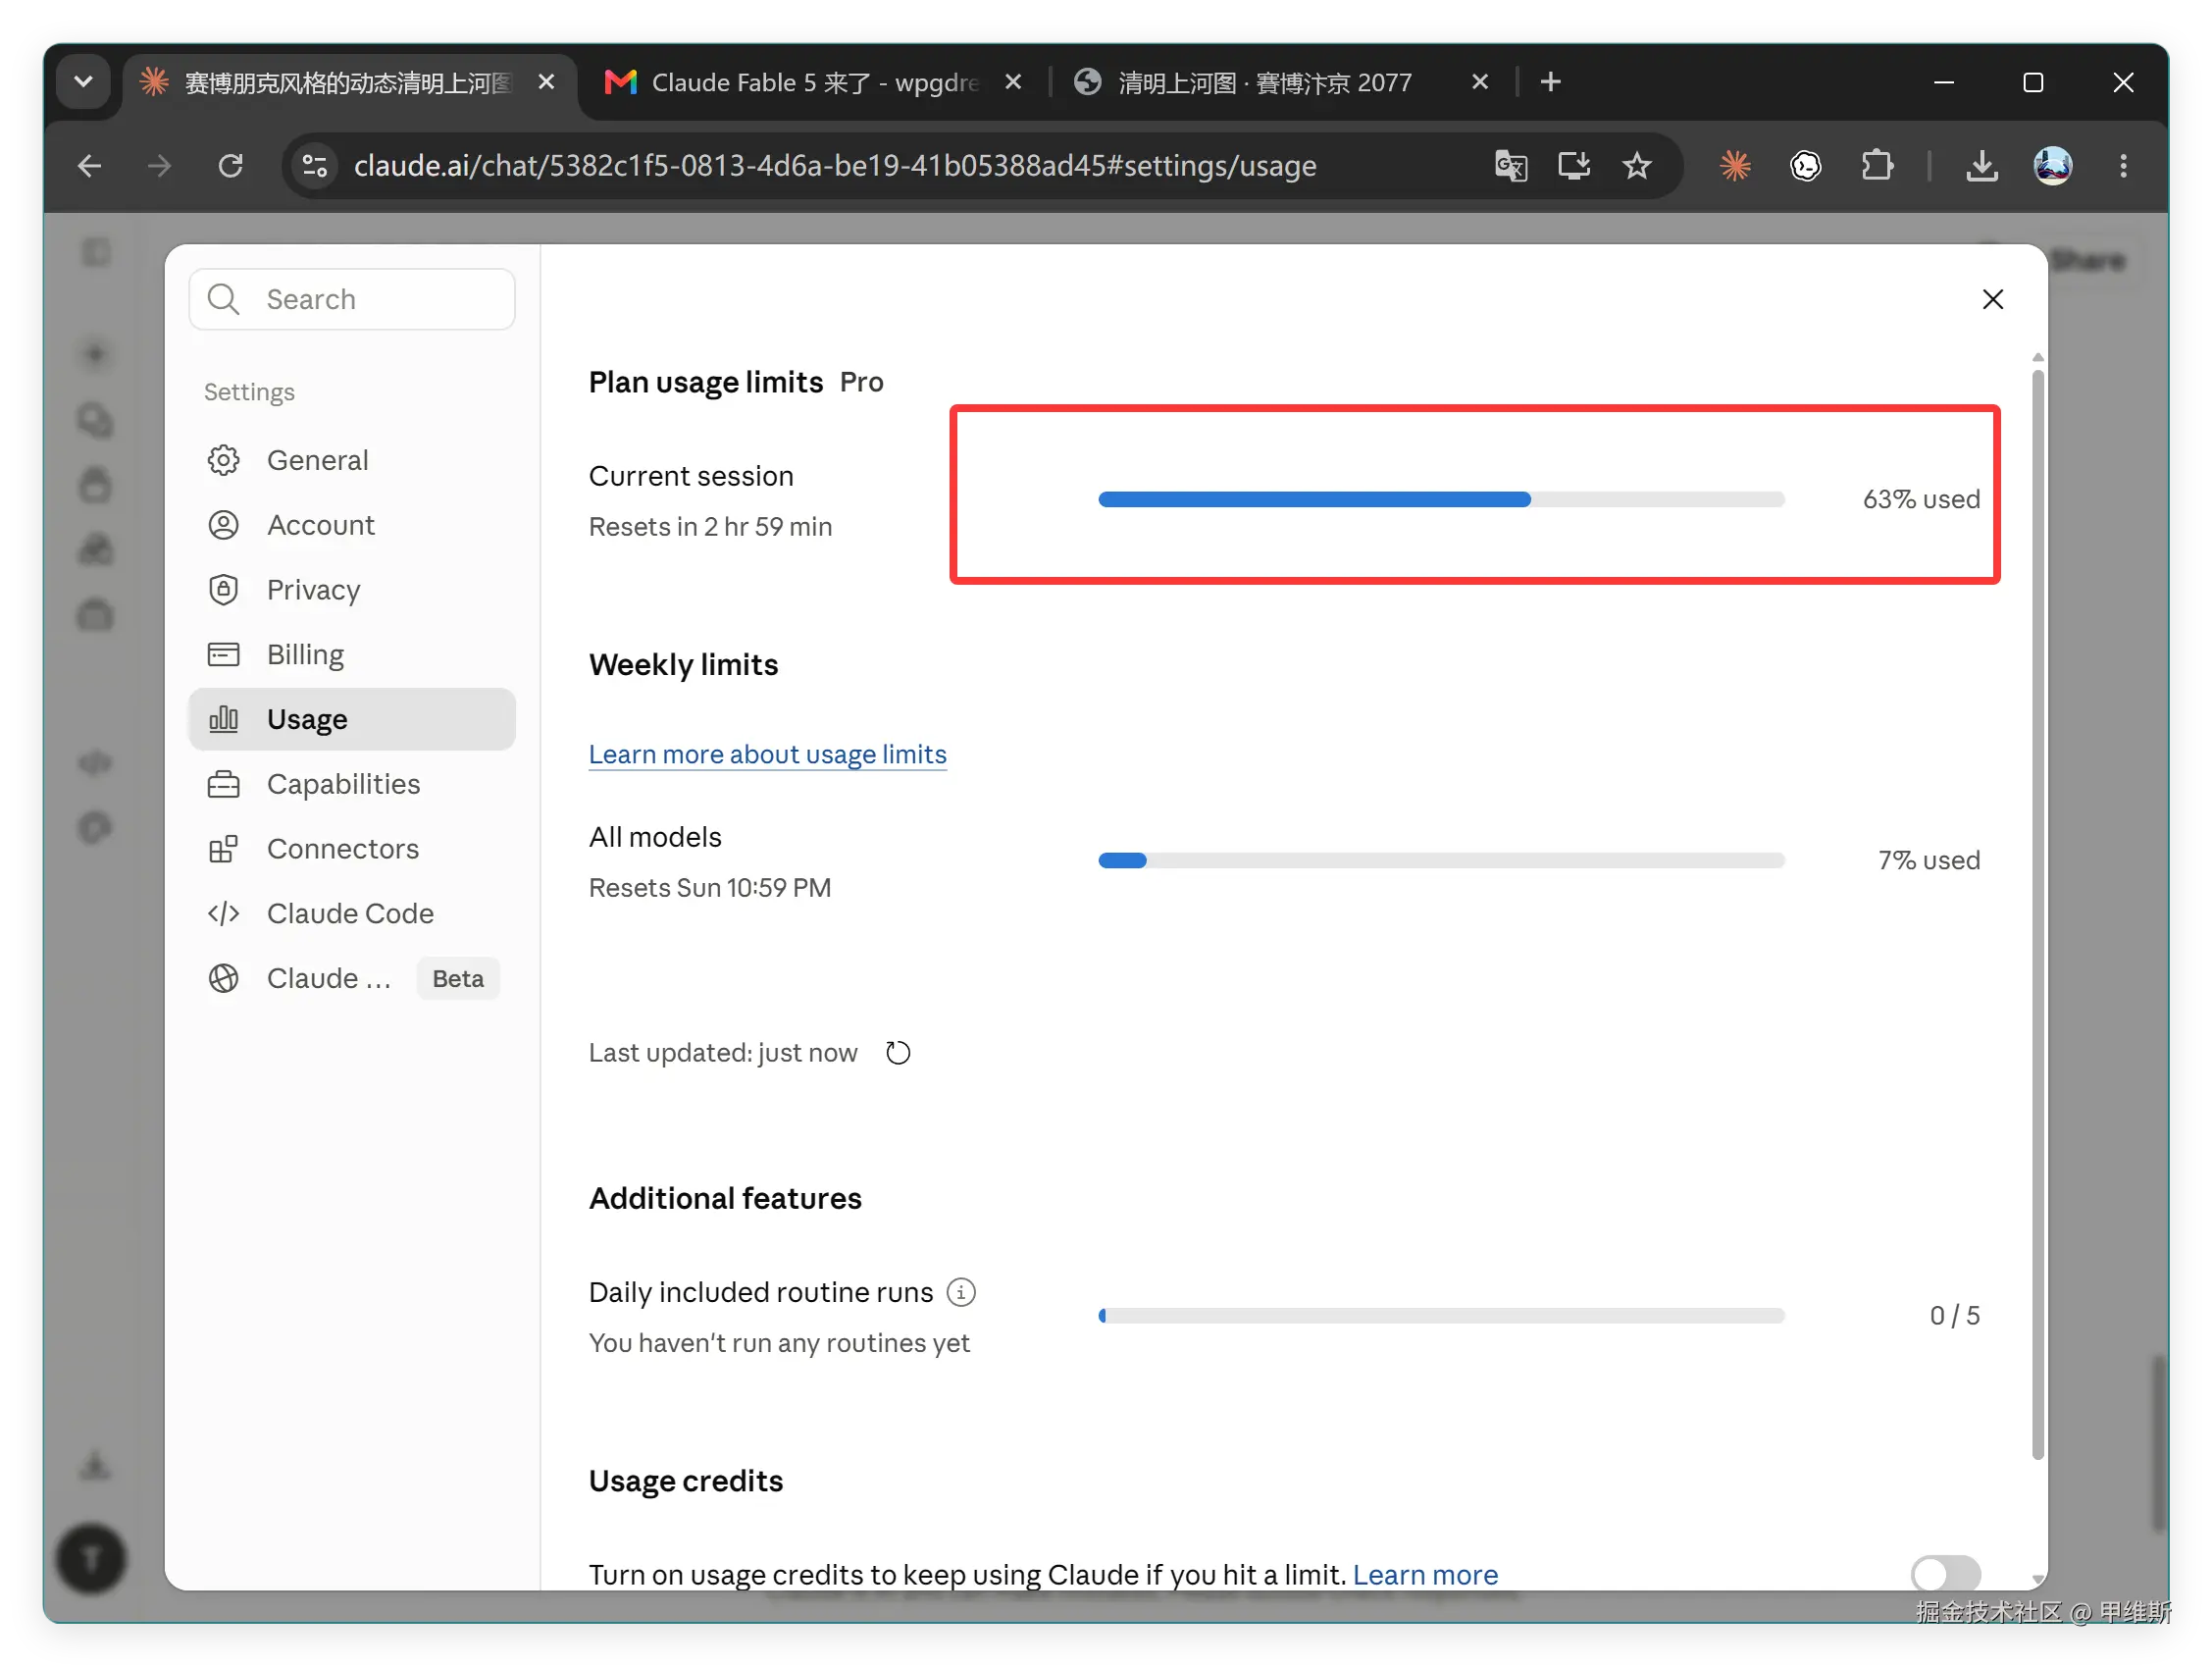Close the Gmail Claude Fable 5 tab
Screen dimensions: 2212x1666
tap(1013, 82)
